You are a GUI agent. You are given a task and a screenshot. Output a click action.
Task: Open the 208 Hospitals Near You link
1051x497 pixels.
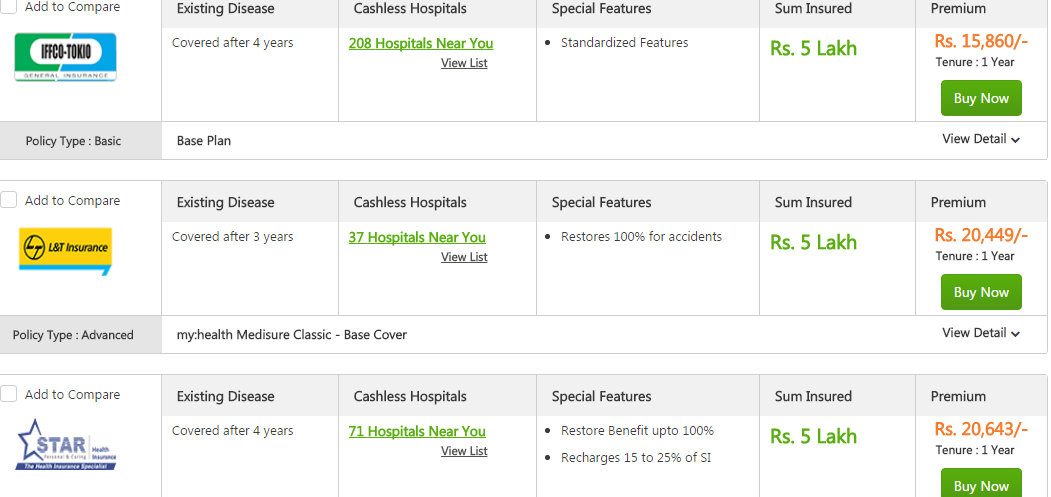(420, 43)
